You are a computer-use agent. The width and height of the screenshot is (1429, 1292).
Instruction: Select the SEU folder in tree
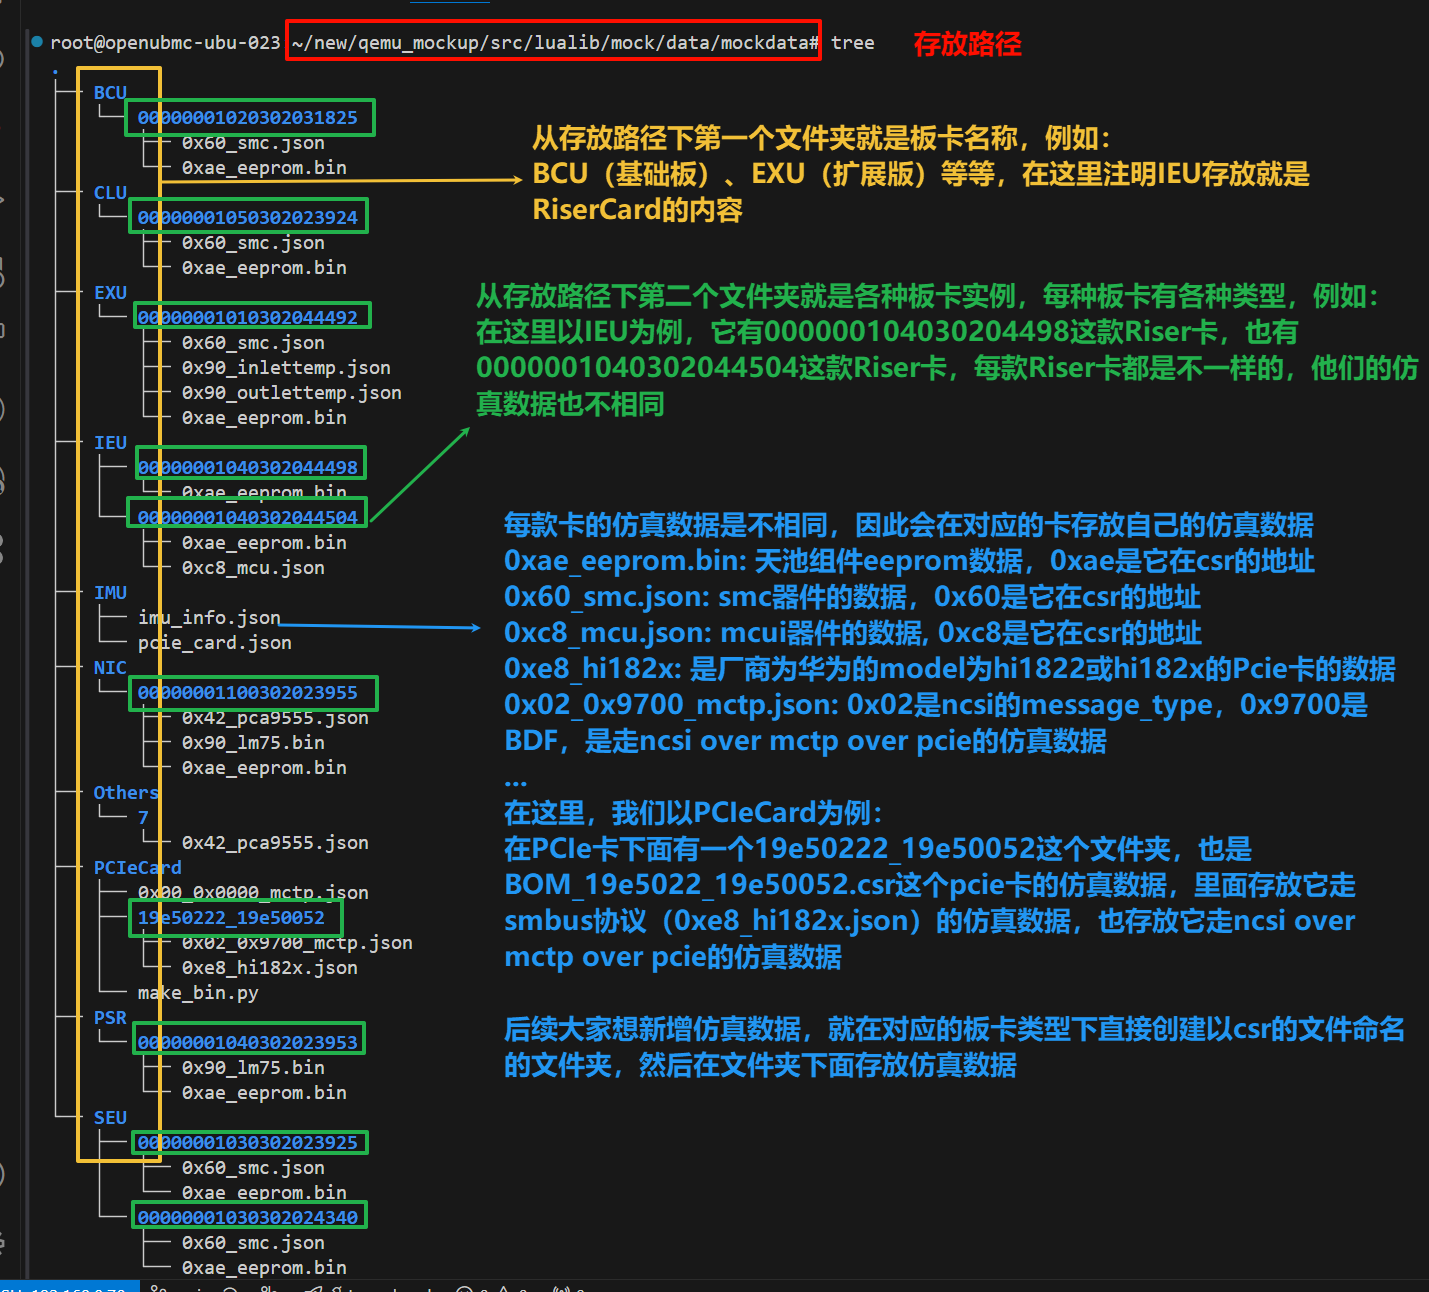point(110,1118)
